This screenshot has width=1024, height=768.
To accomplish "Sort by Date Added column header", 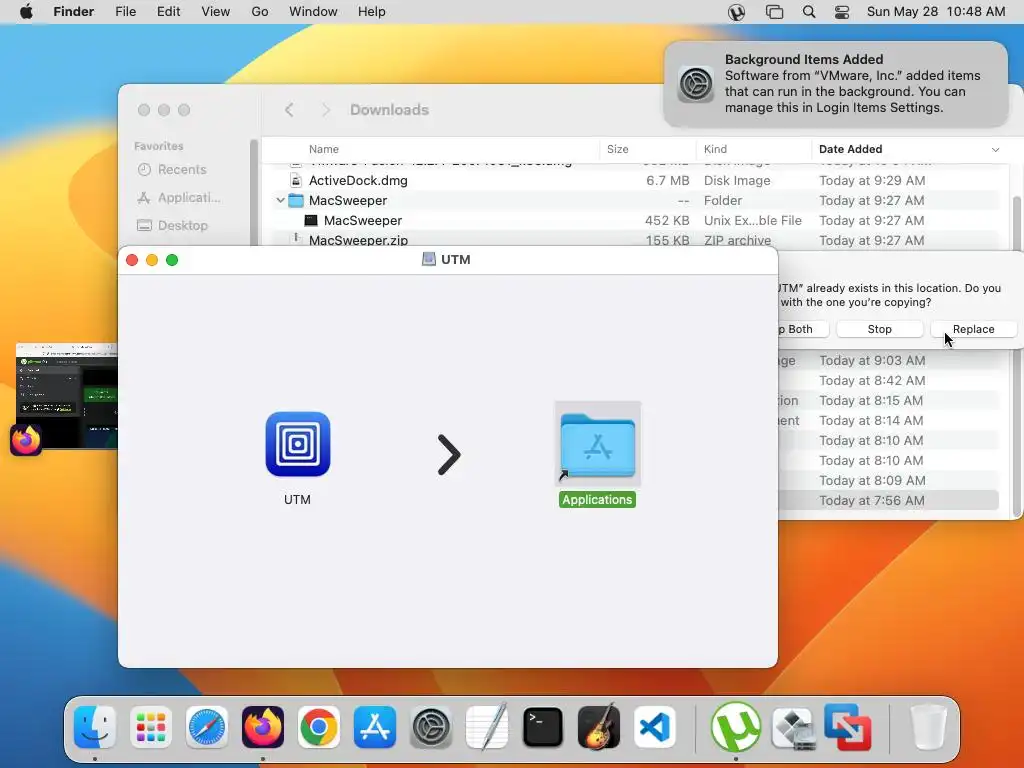I will [850, 150].
